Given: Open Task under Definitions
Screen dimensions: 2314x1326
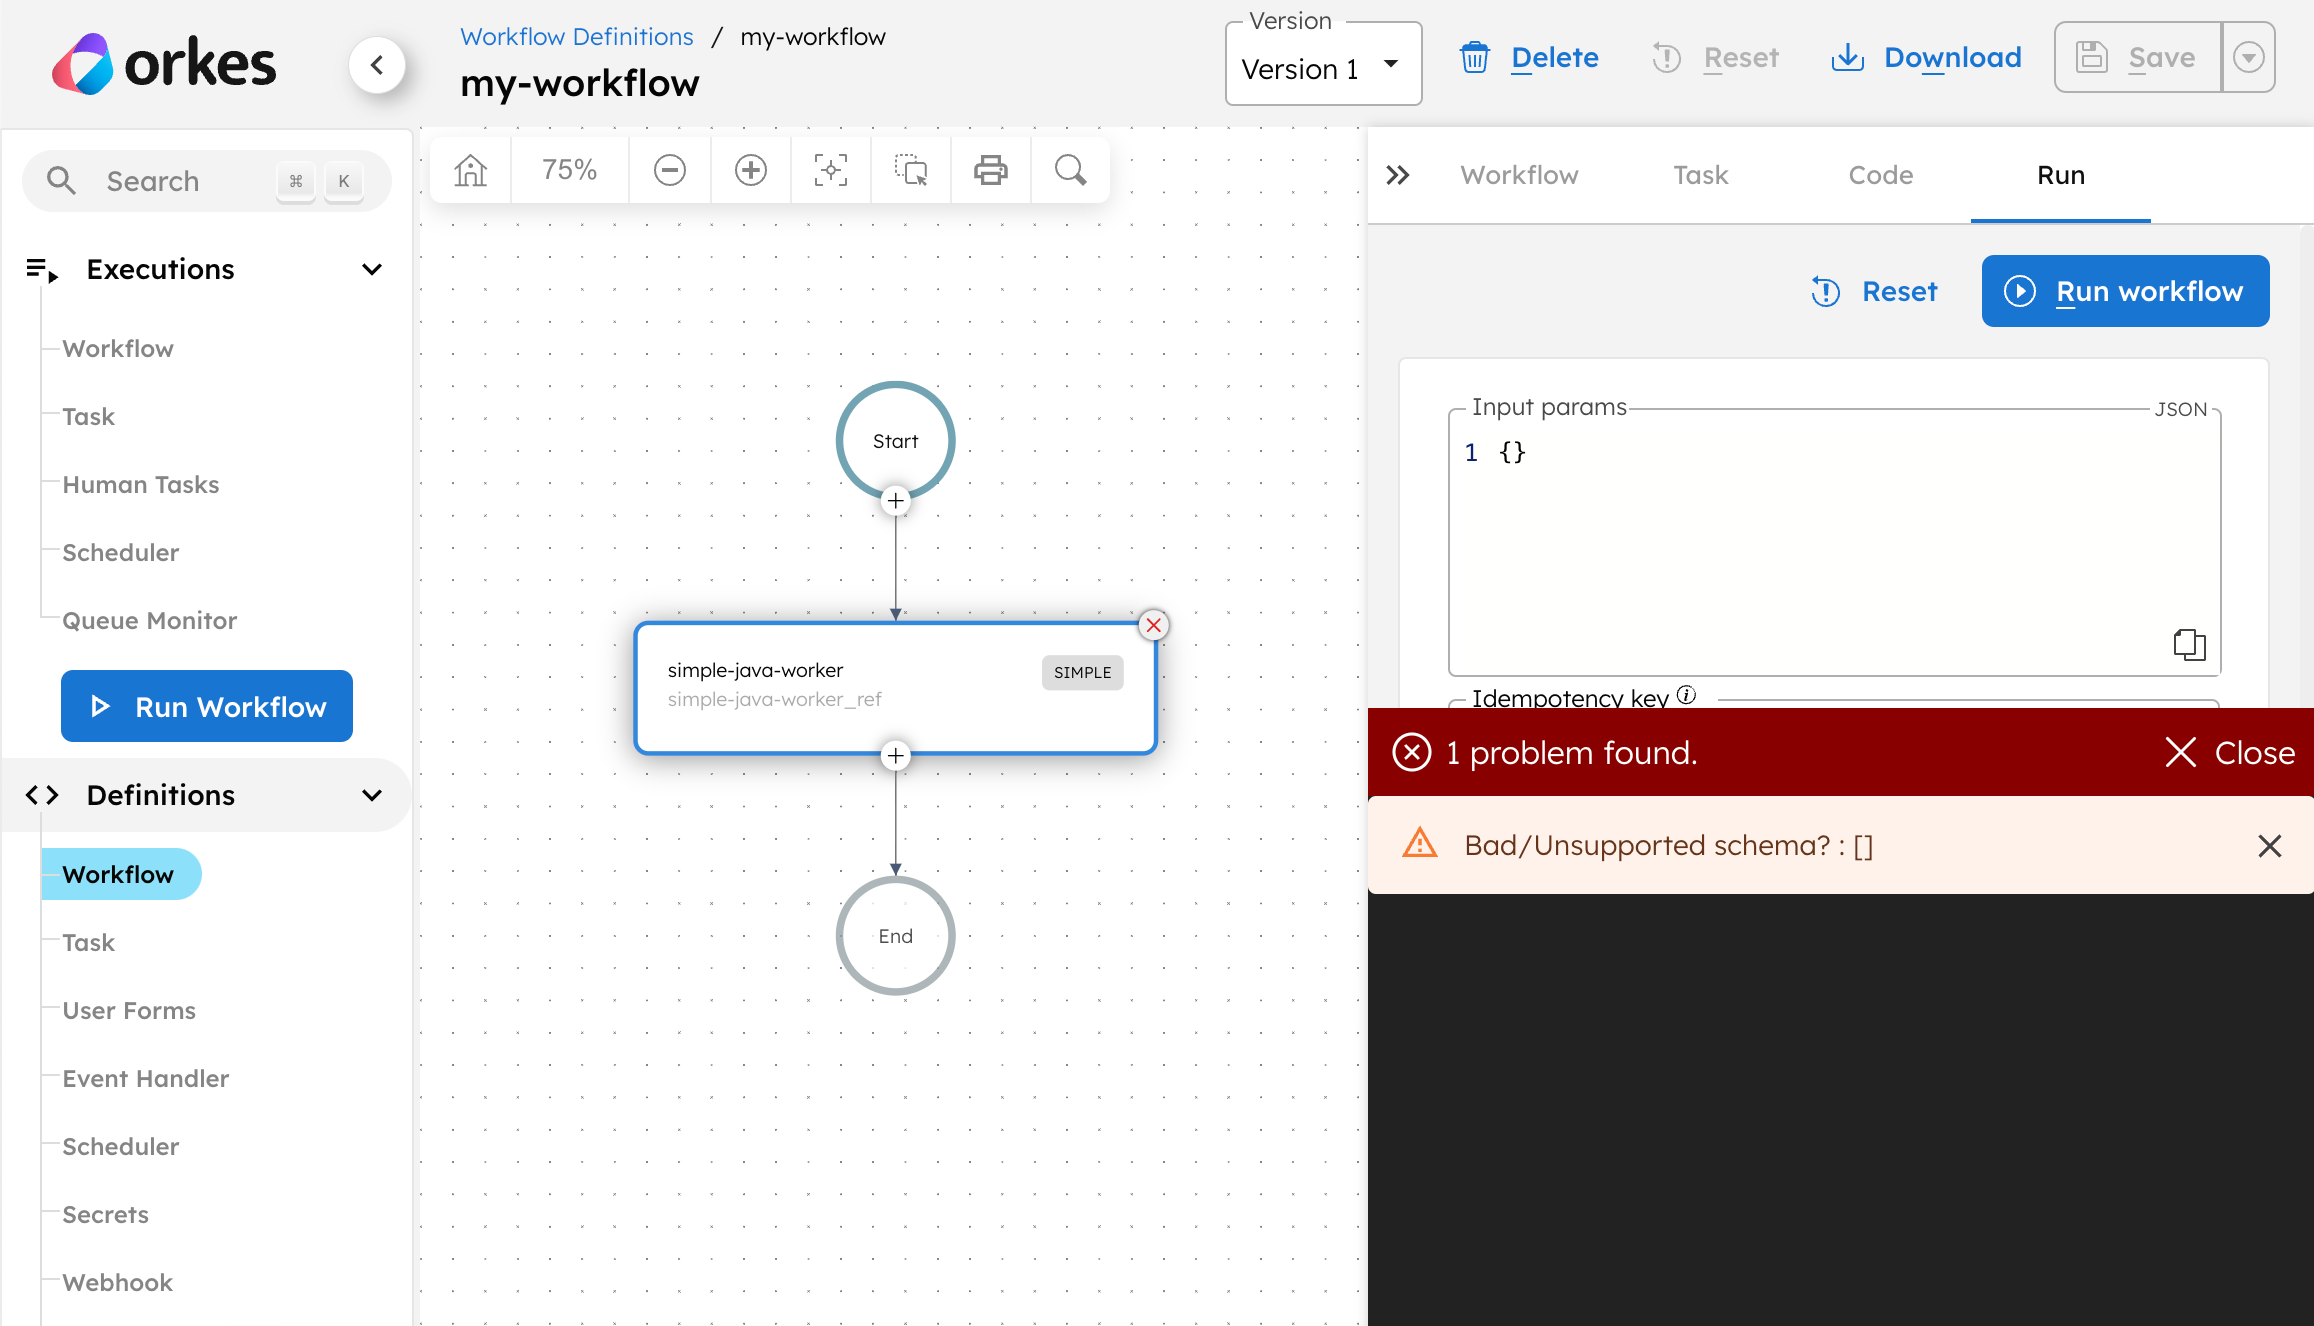Looking at the screenshot, I should pos(89,943).
